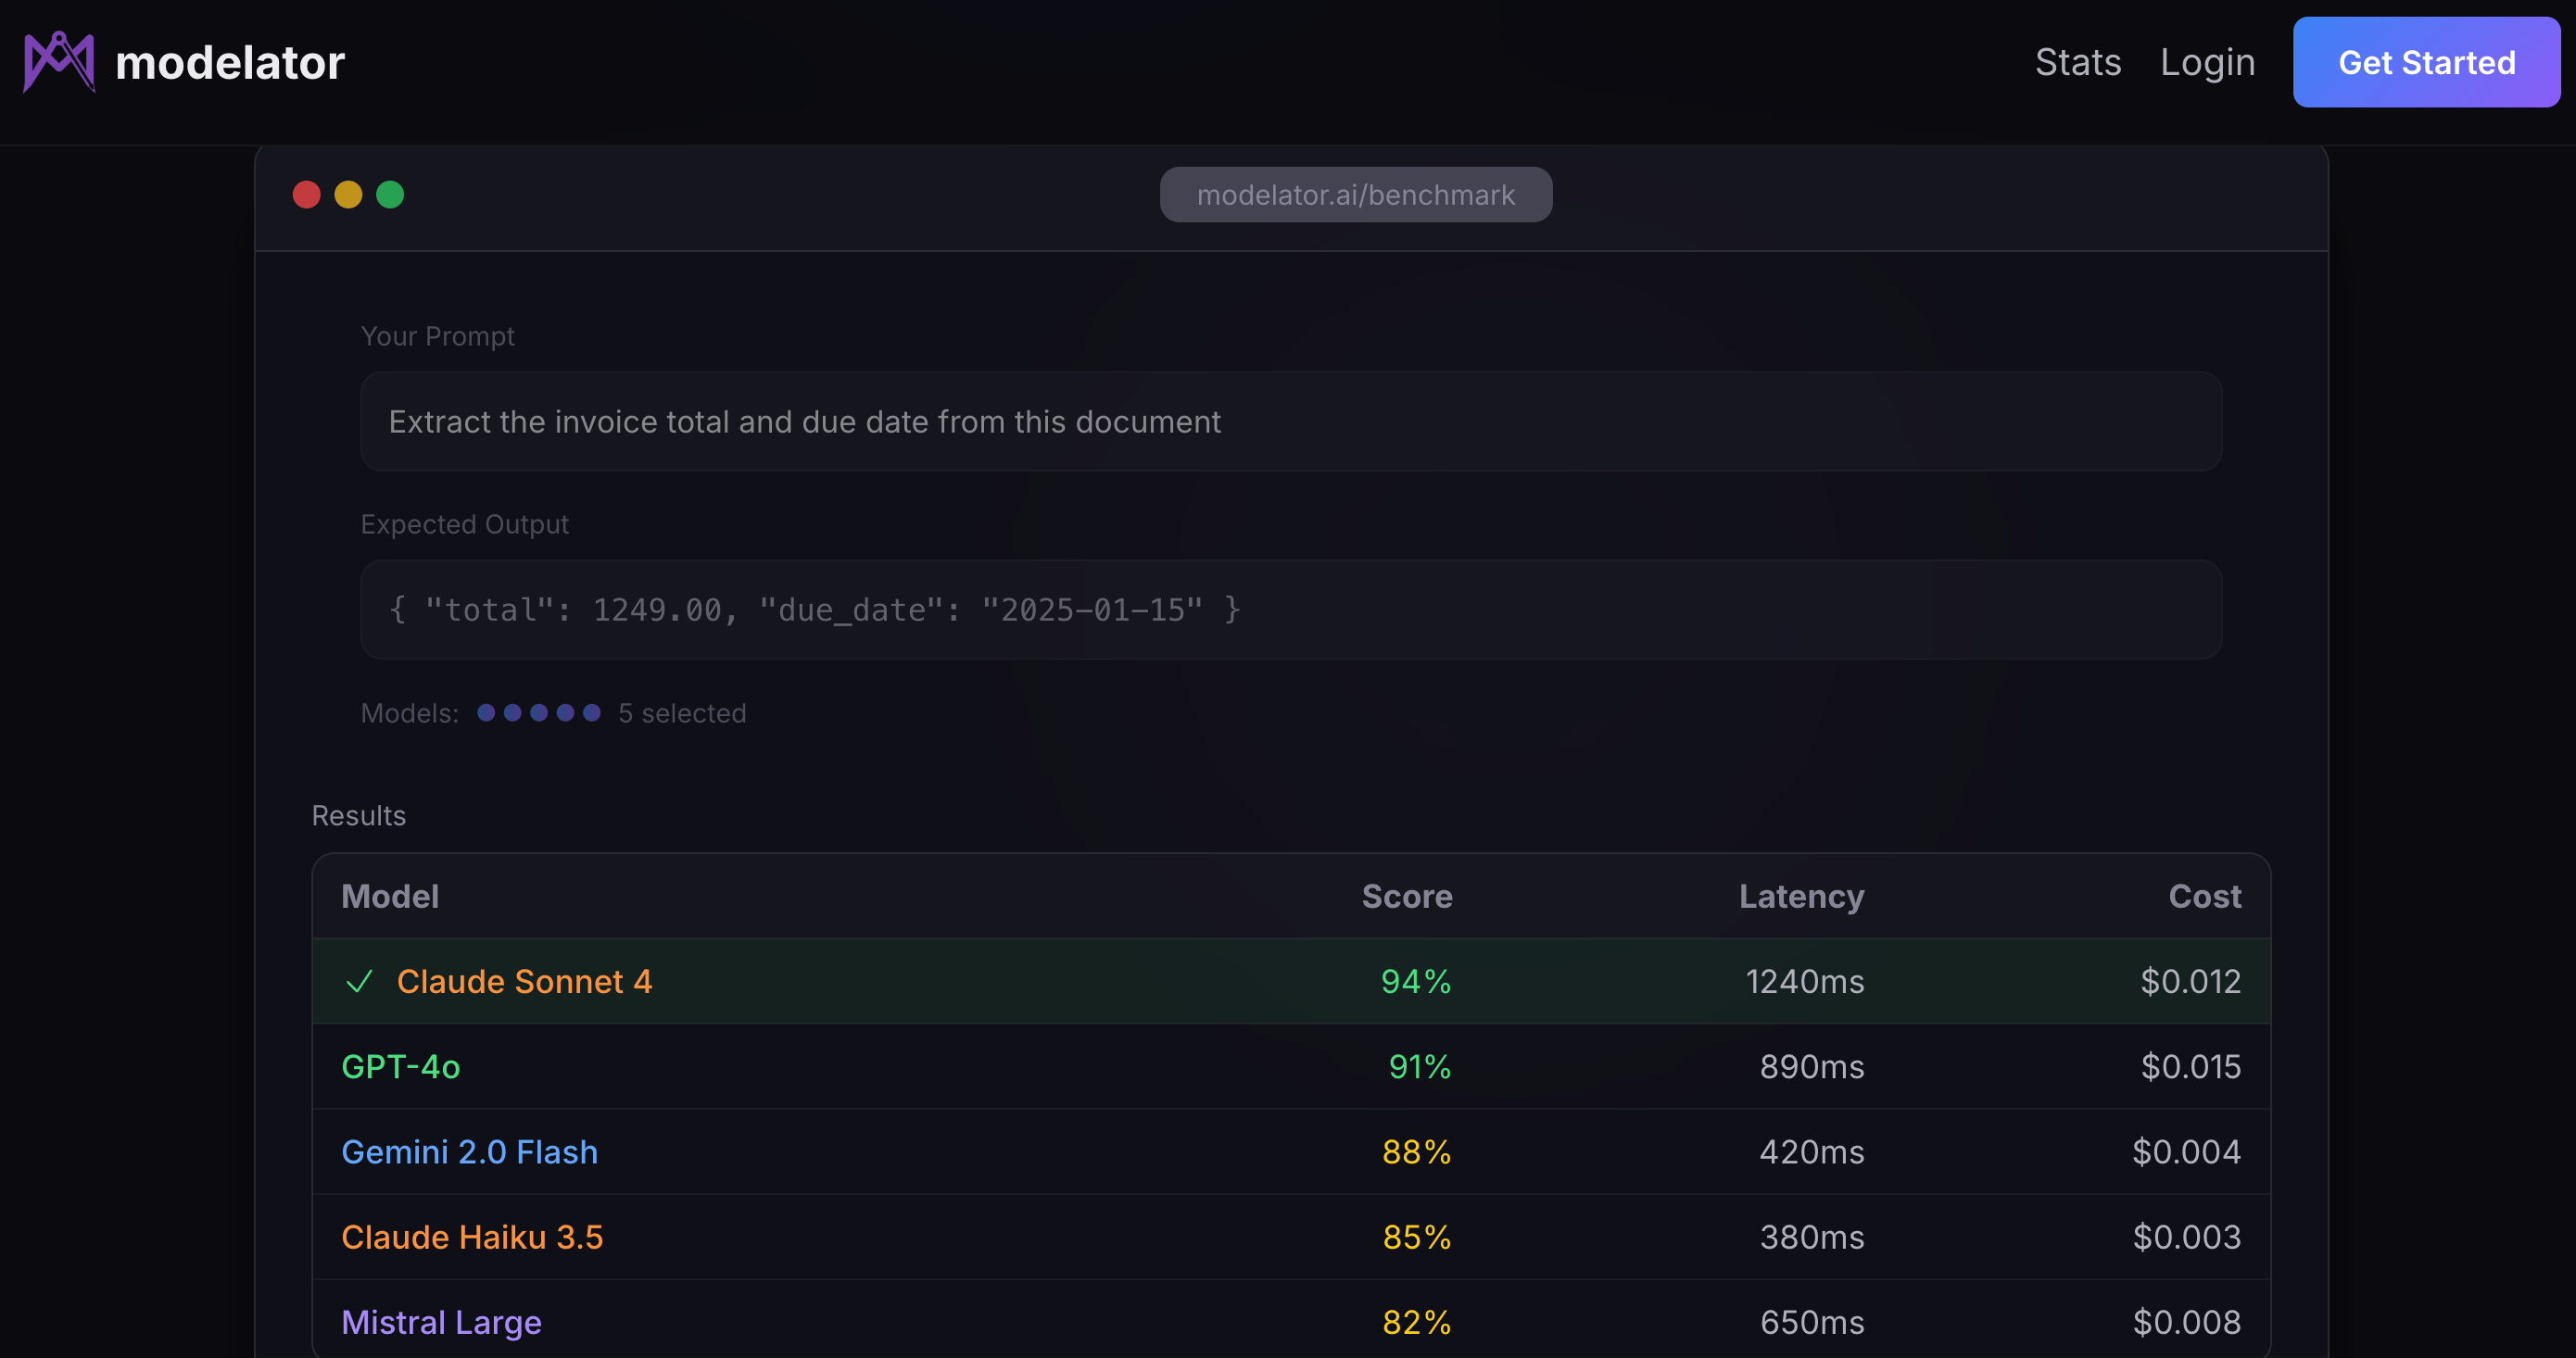Click the red window dot
The width and height of the screenshot is (2576, 1358).
pyautogui.click(x=307, y=194)
